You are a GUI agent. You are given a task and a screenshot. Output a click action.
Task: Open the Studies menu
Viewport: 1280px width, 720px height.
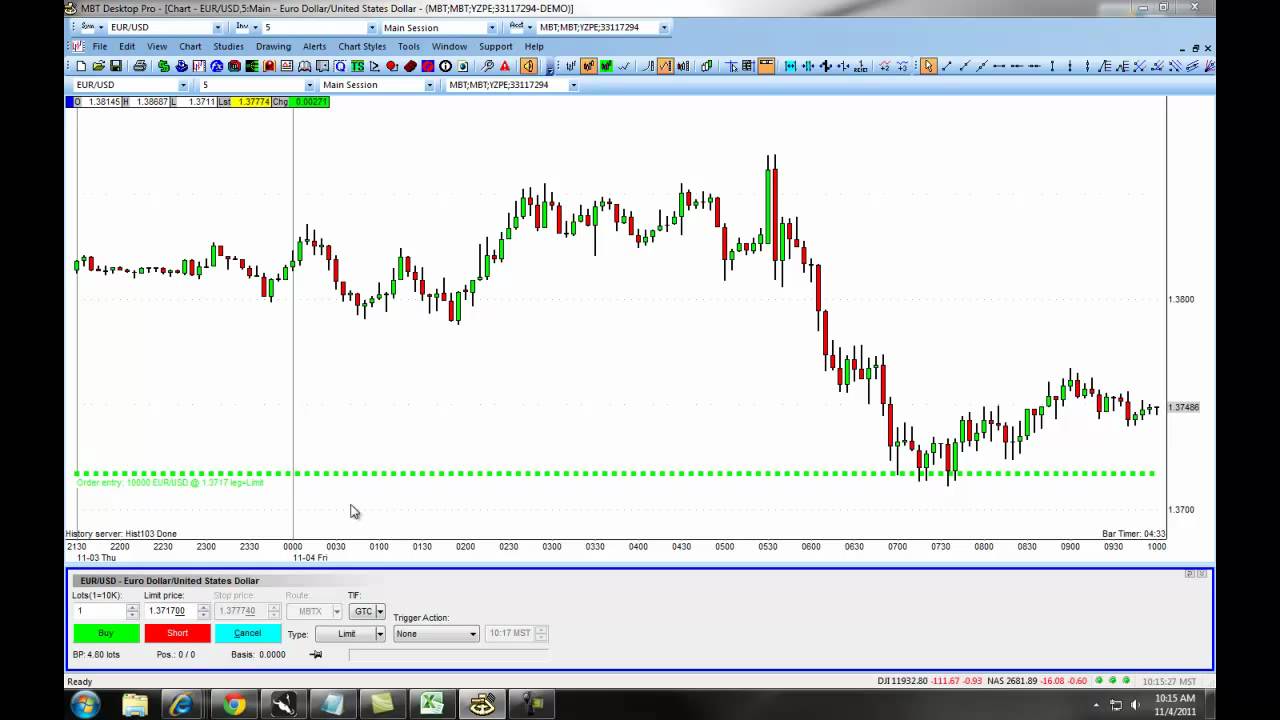(x=228, y=46)
